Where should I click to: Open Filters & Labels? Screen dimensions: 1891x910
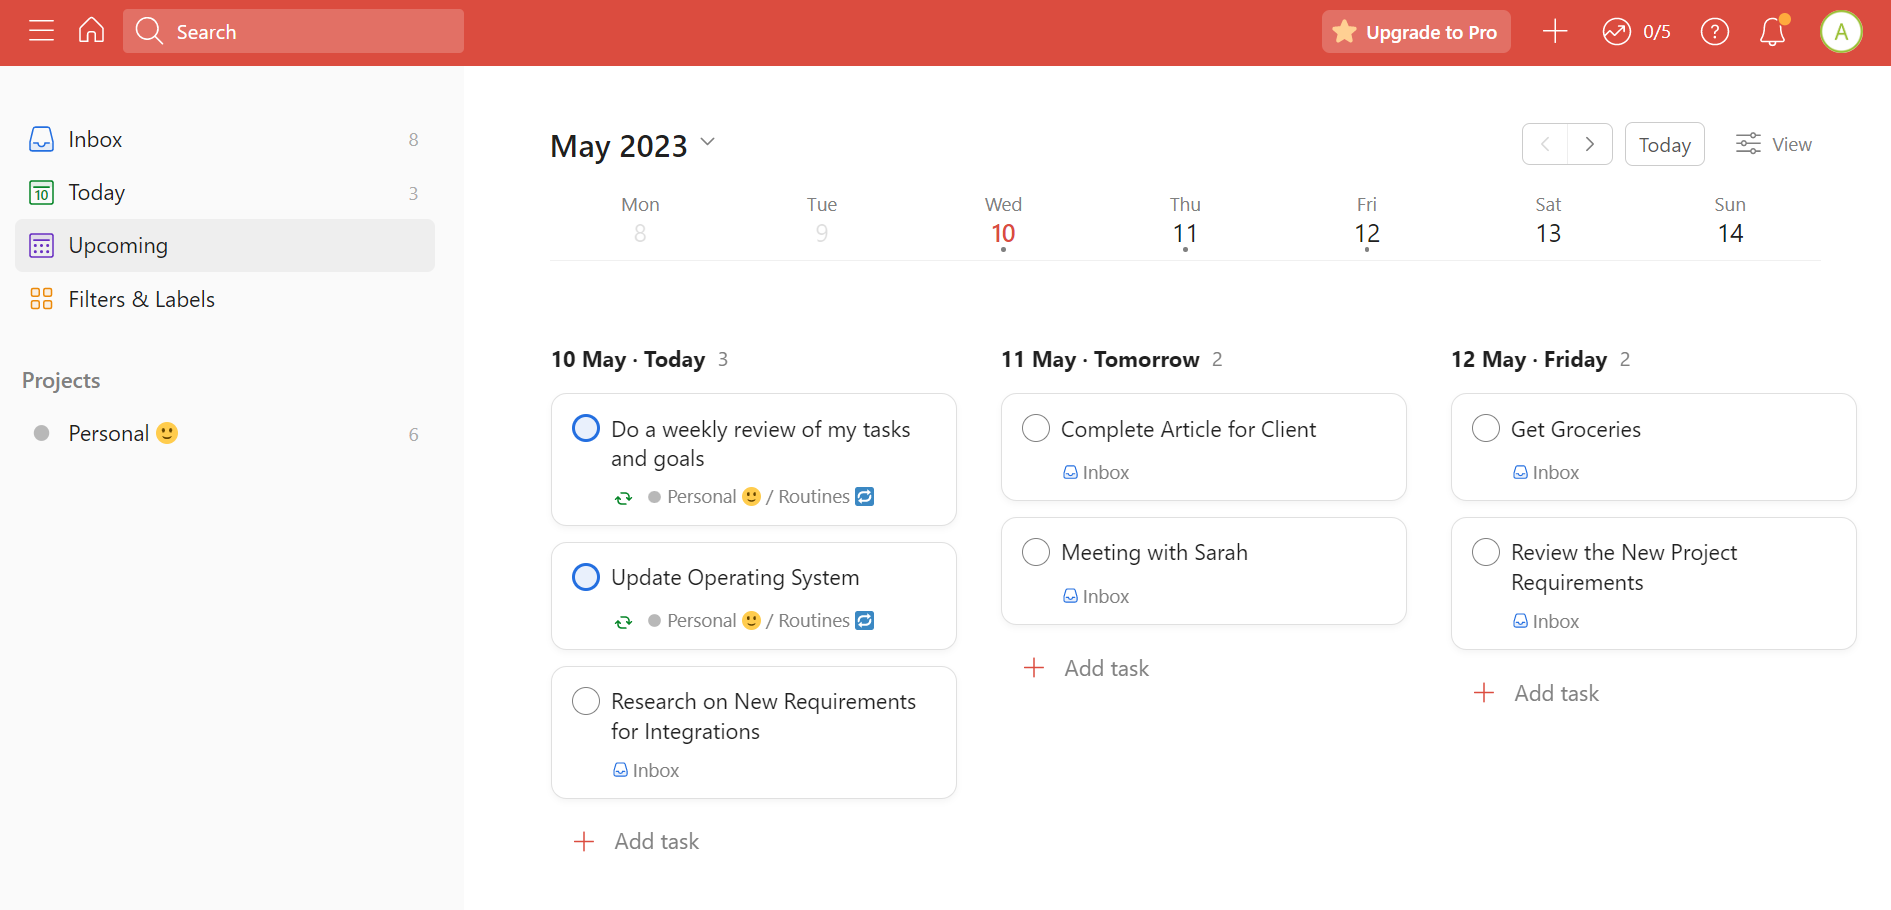coord(141,298)
